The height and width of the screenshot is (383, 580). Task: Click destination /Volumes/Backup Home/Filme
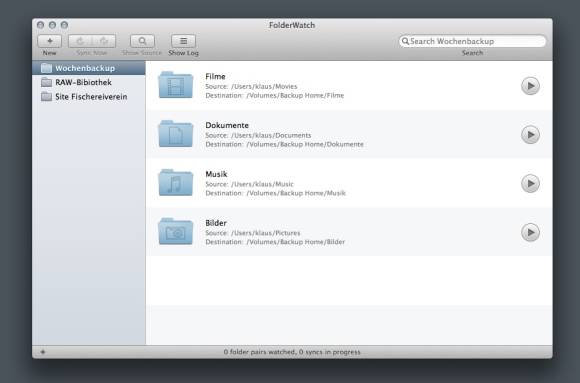click(x=295, y=95)
